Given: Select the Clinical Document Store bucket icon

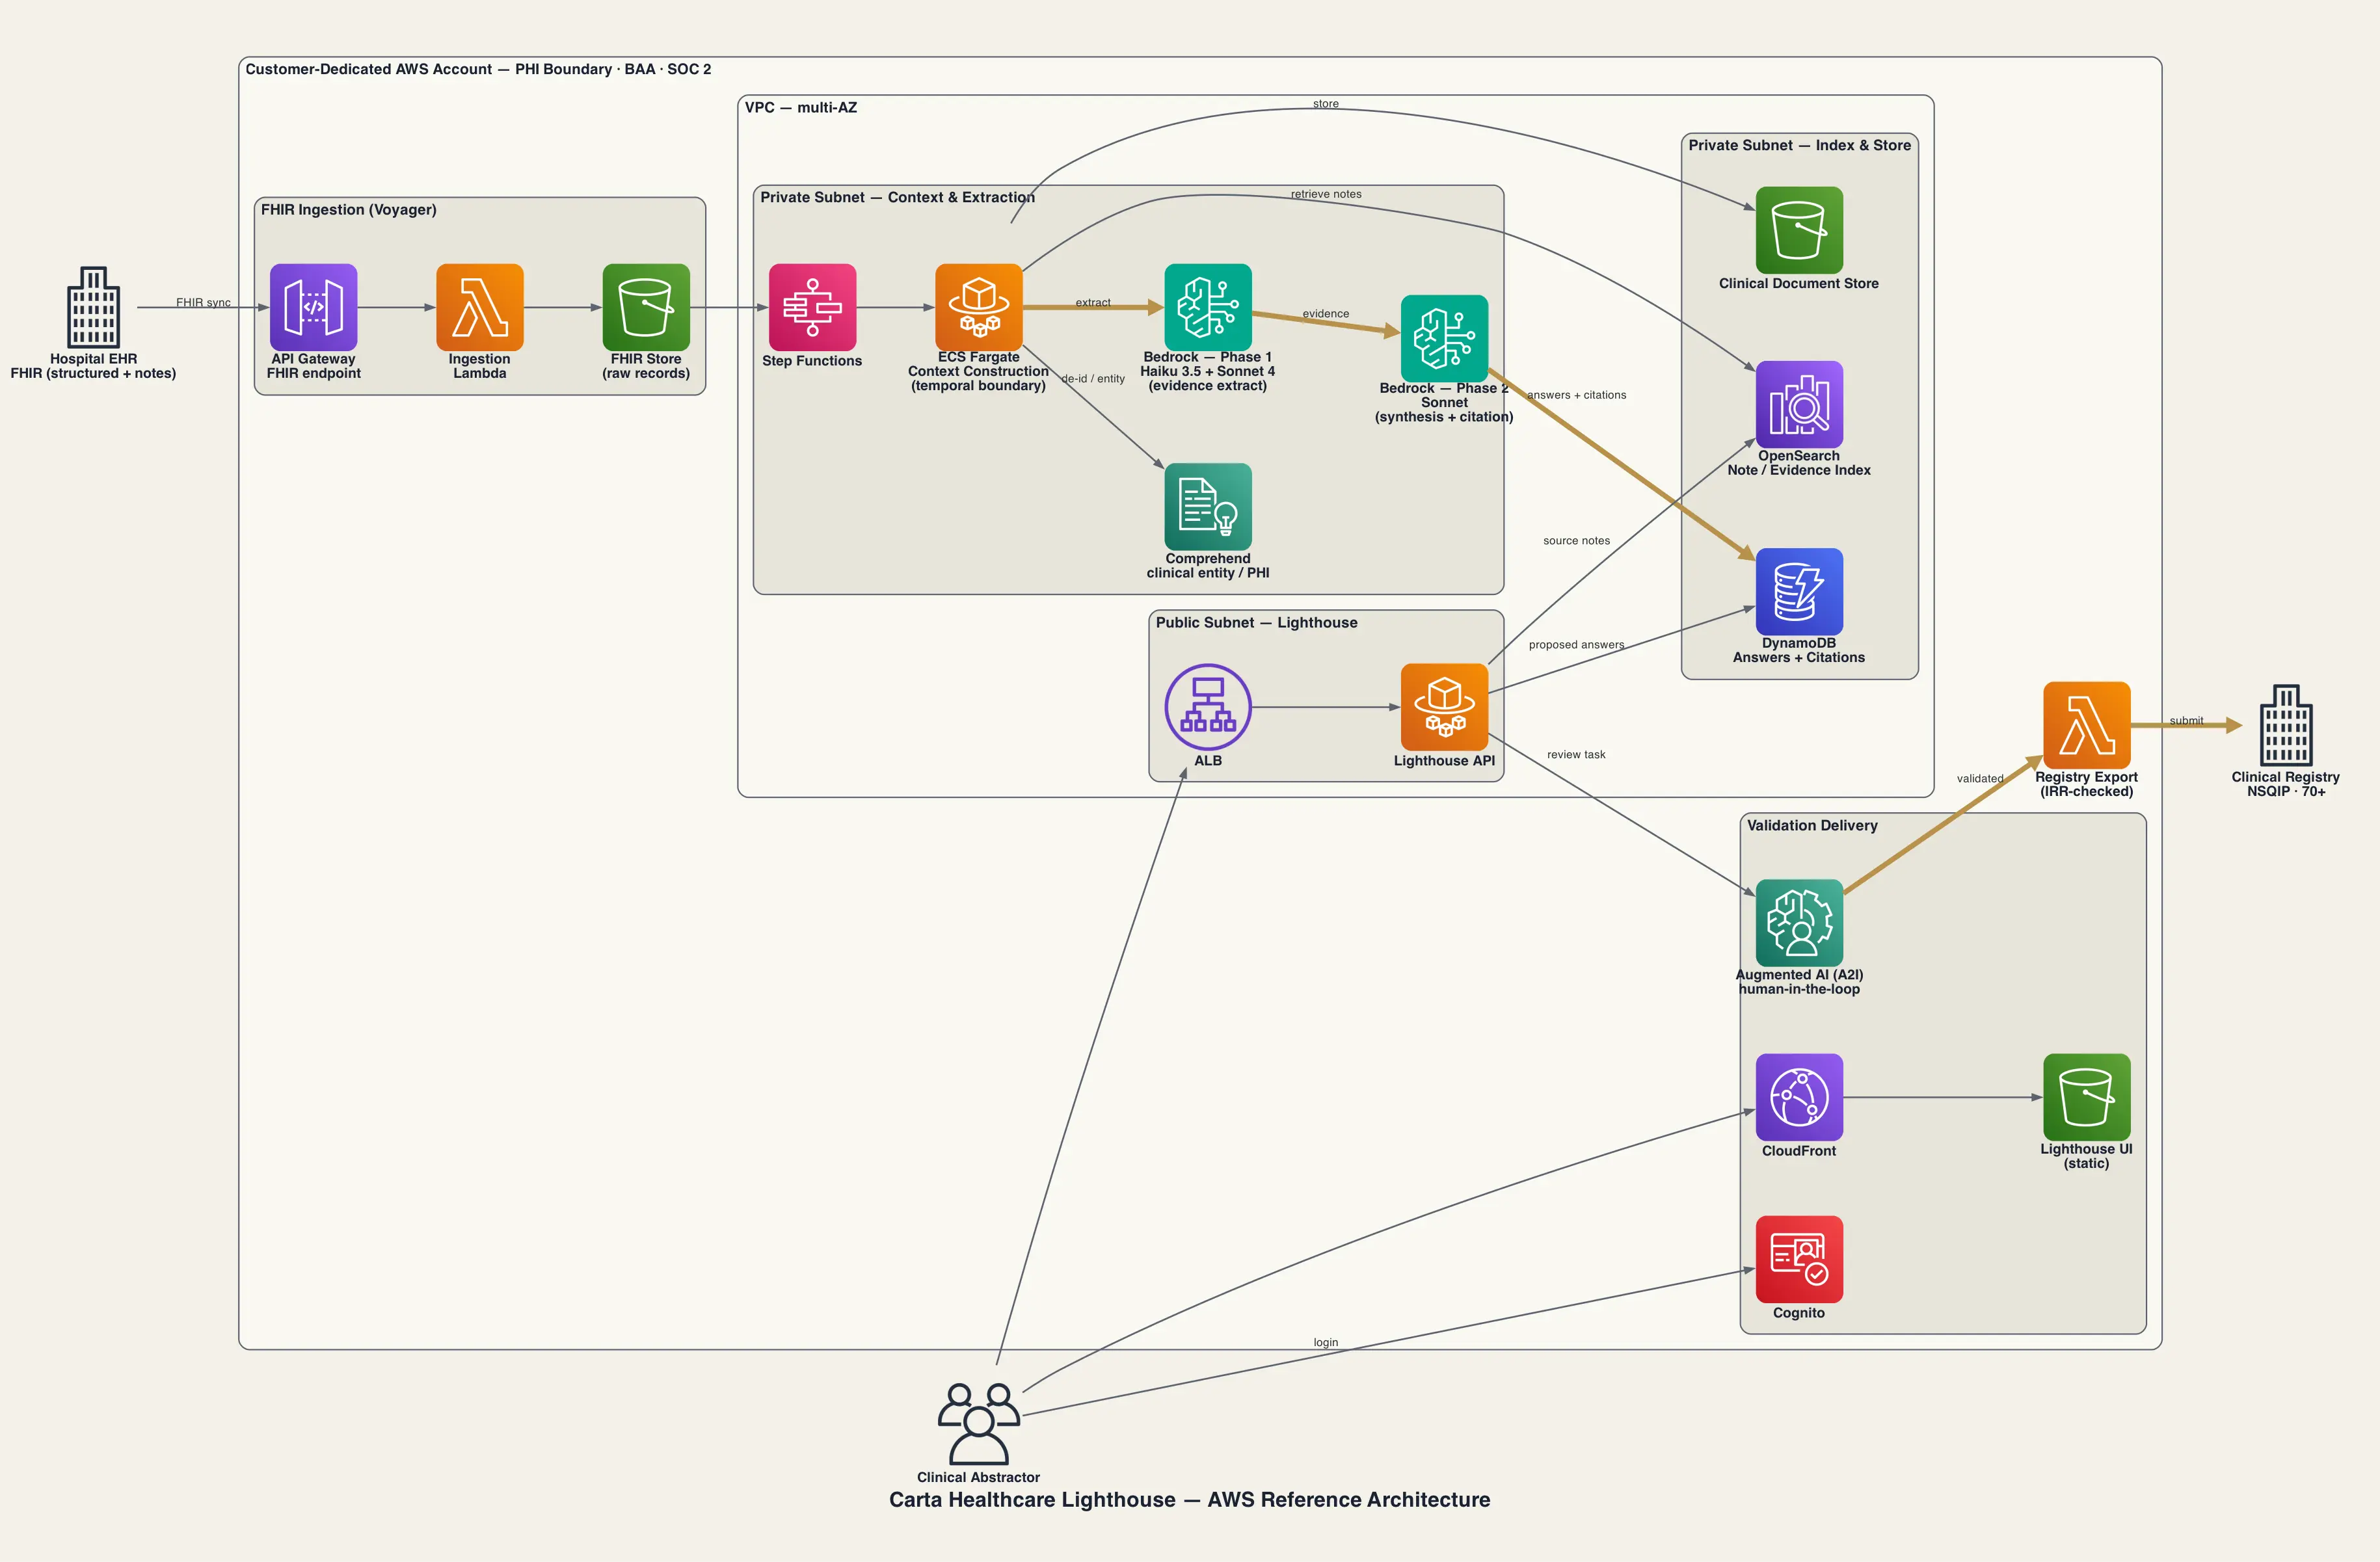Looking at the screenshot, I should click(x=1799, y=230).
